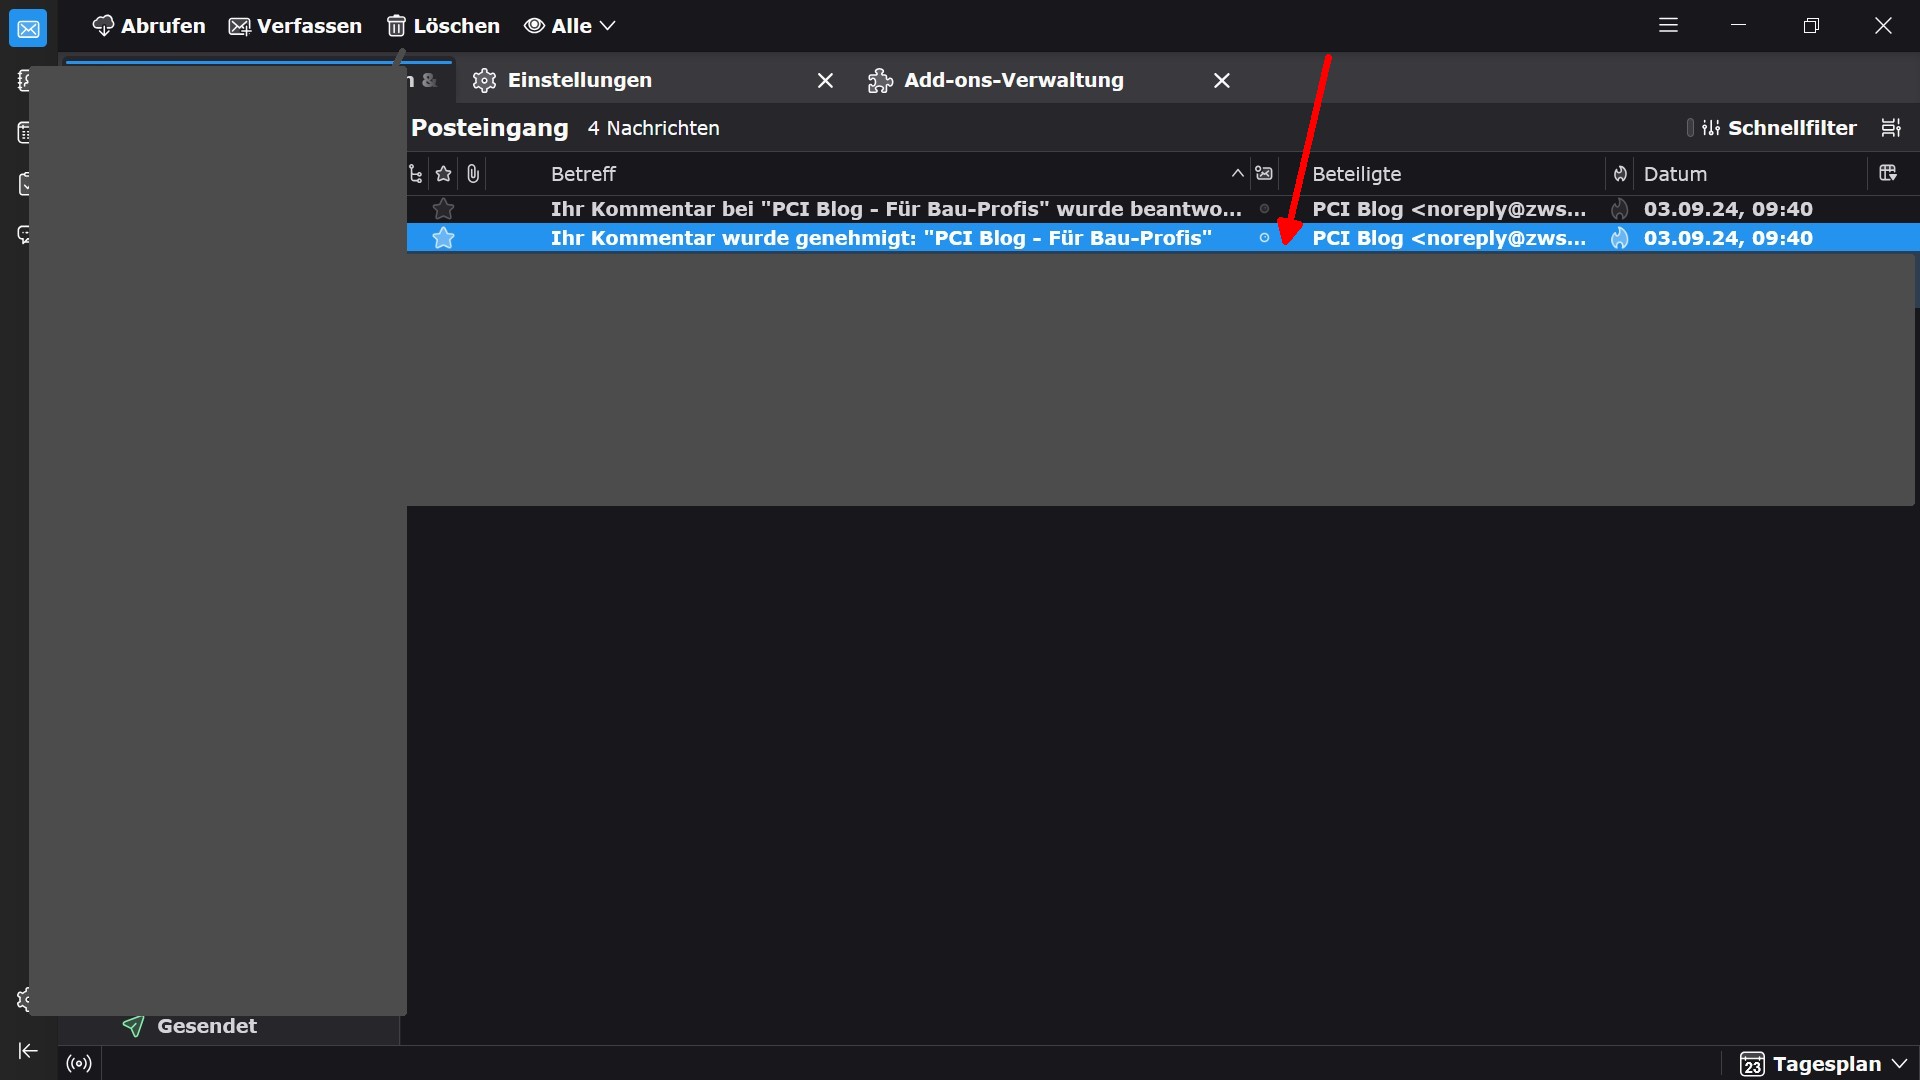Image resolution: width=1920 pixels, height=1080 pixels.
Task: Star the first PCI Blog message
Action: point(444,209)
